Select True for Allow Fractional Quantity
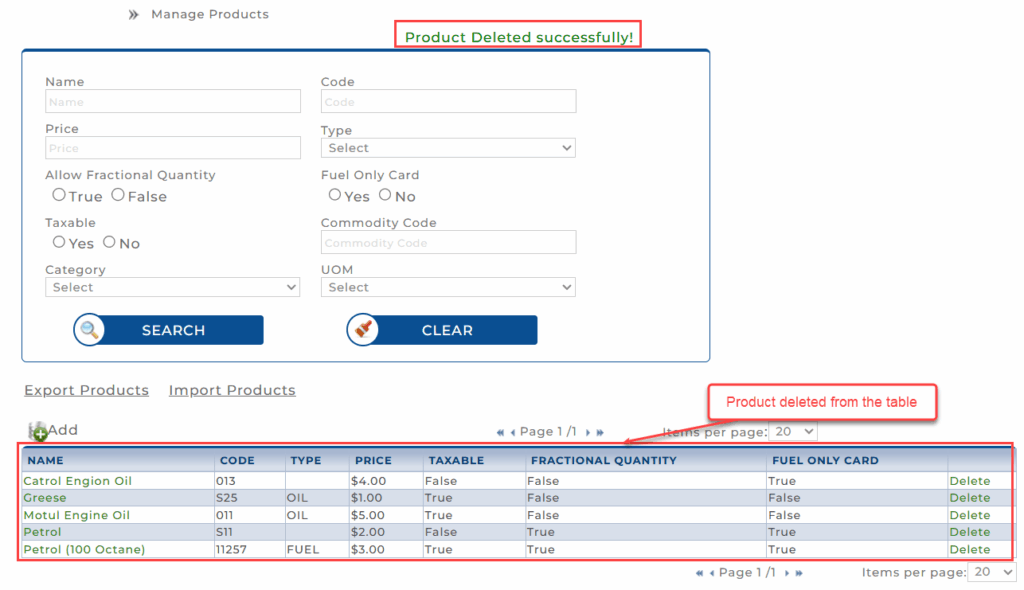The width and height of the screenshot is (1024, 590). [x=59, y=195]
